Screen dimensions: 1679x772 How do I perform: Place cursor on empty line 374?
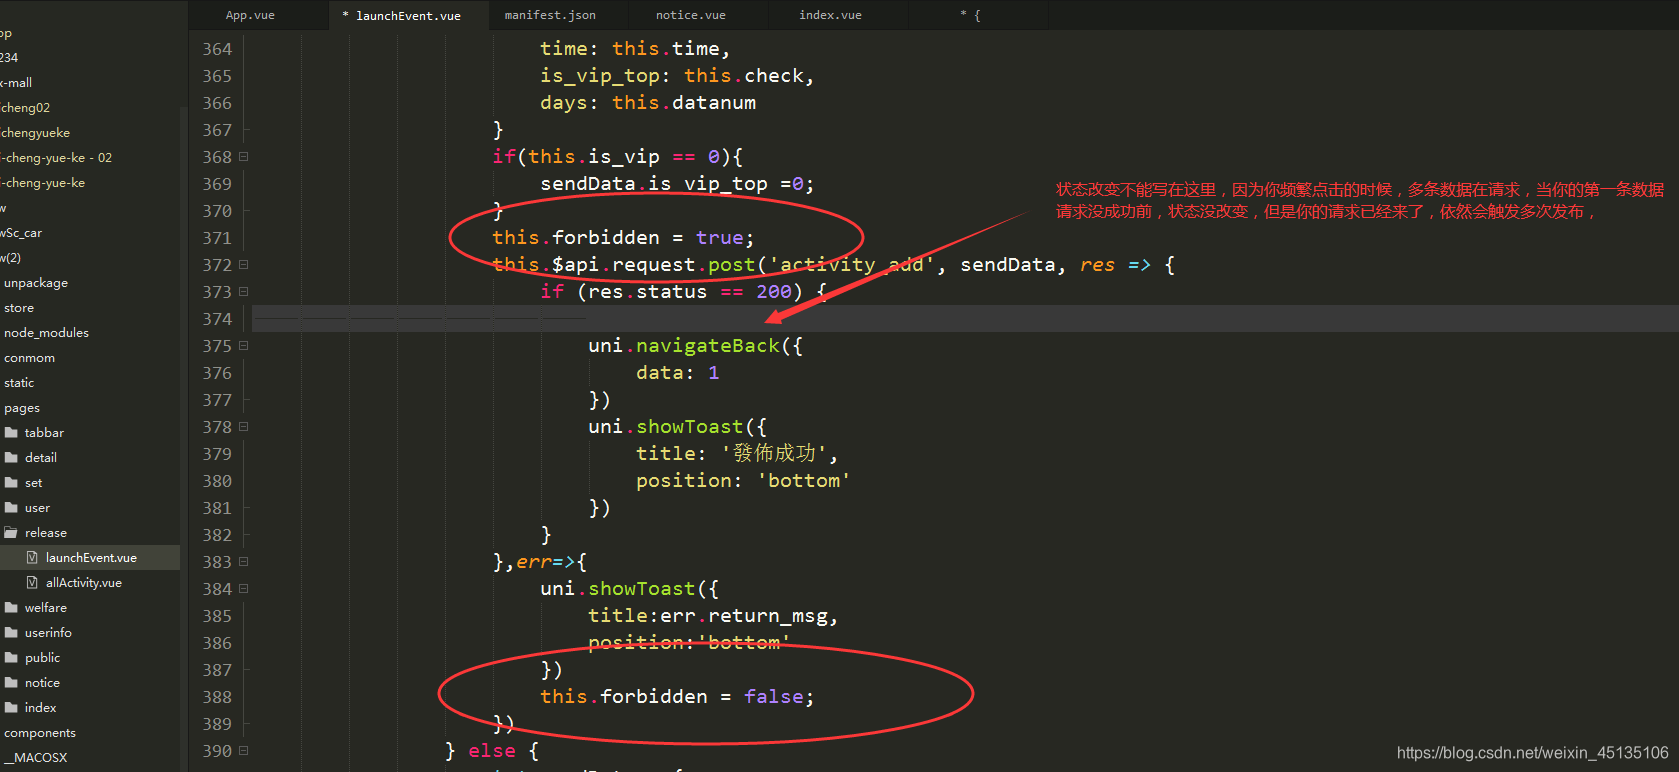click(x=965, y=319)
